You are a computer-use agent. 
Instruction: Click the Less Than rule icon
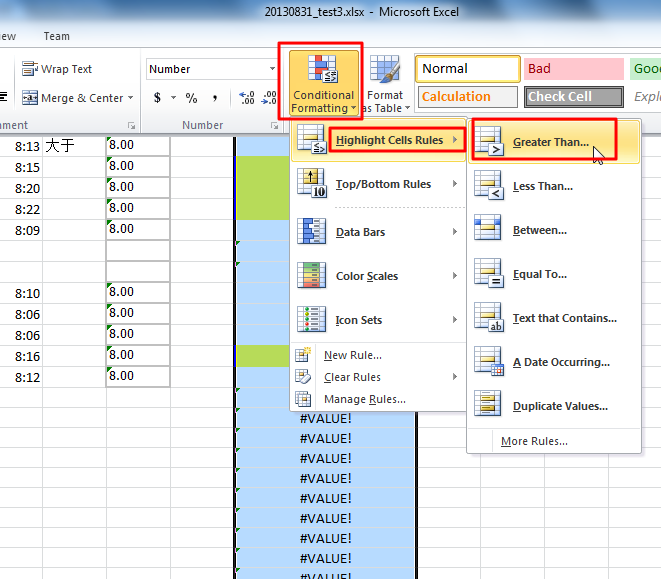(x=489, y=185)
